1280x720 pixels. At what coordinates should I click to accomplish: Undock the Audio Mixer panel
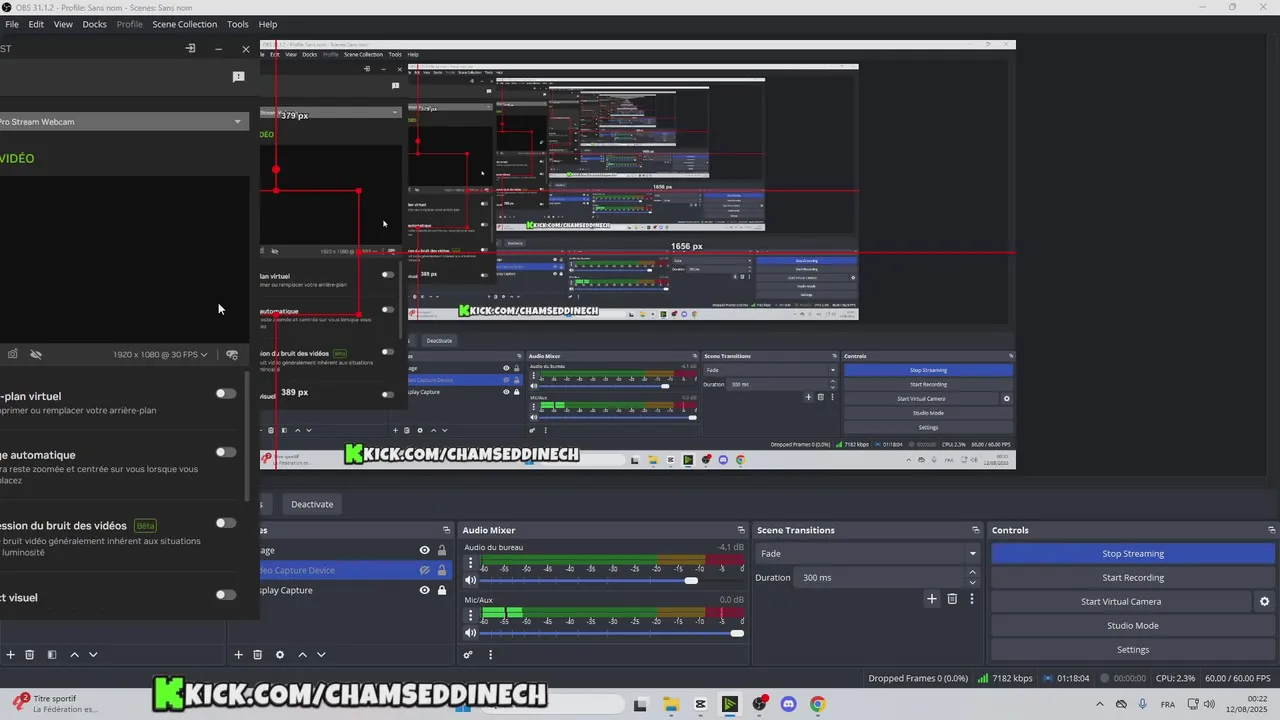pos(741,530)
